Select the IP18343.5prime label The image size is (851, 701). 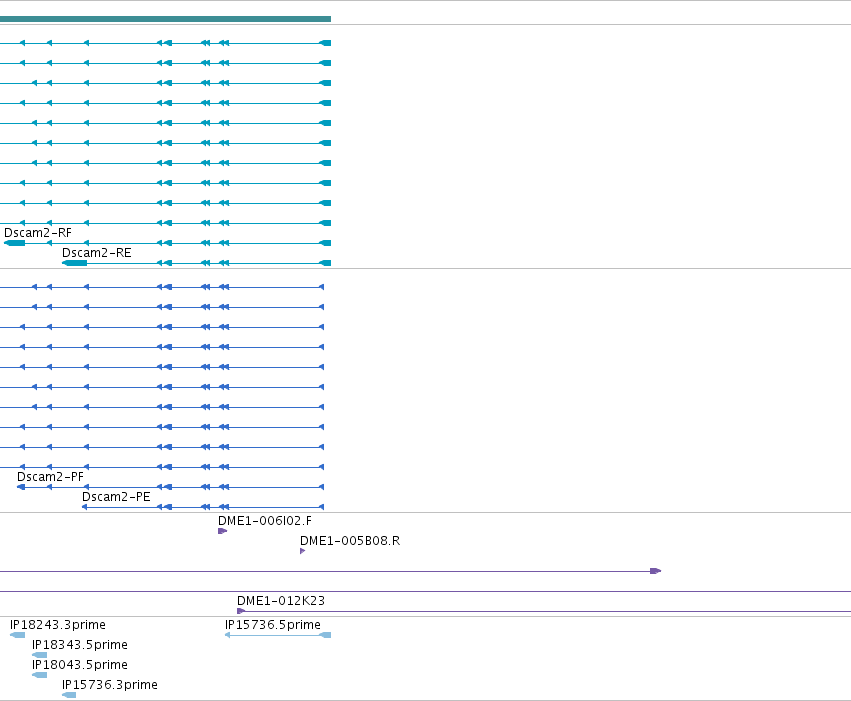[x=80, y=645]
